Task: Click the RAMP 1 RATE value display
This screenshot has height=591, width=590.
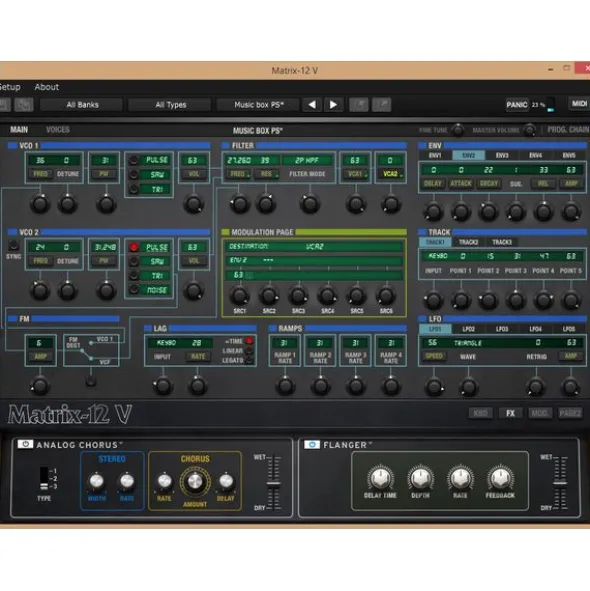Action: point(285,343)
